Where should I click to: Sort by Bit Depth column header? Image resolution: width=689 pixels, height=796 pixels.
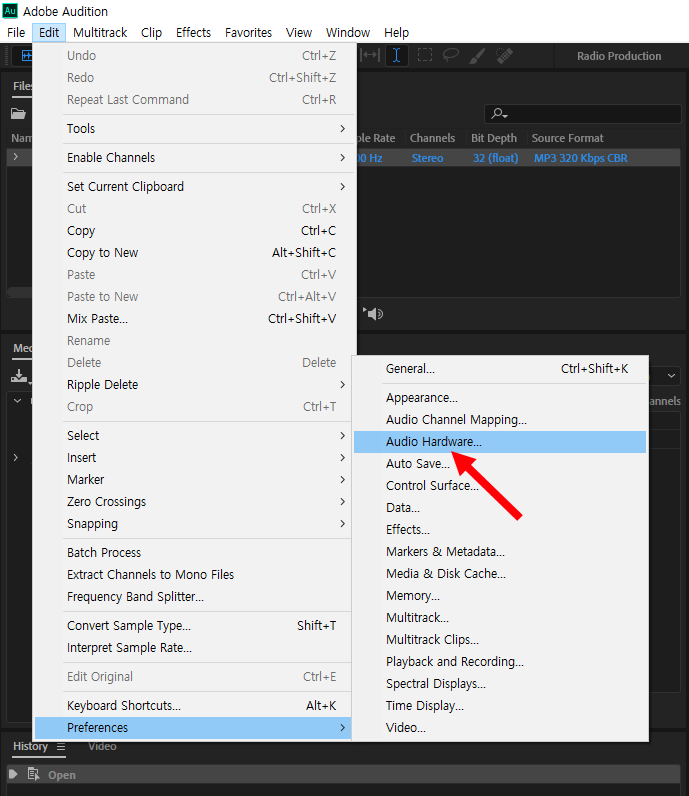(494, 138)
